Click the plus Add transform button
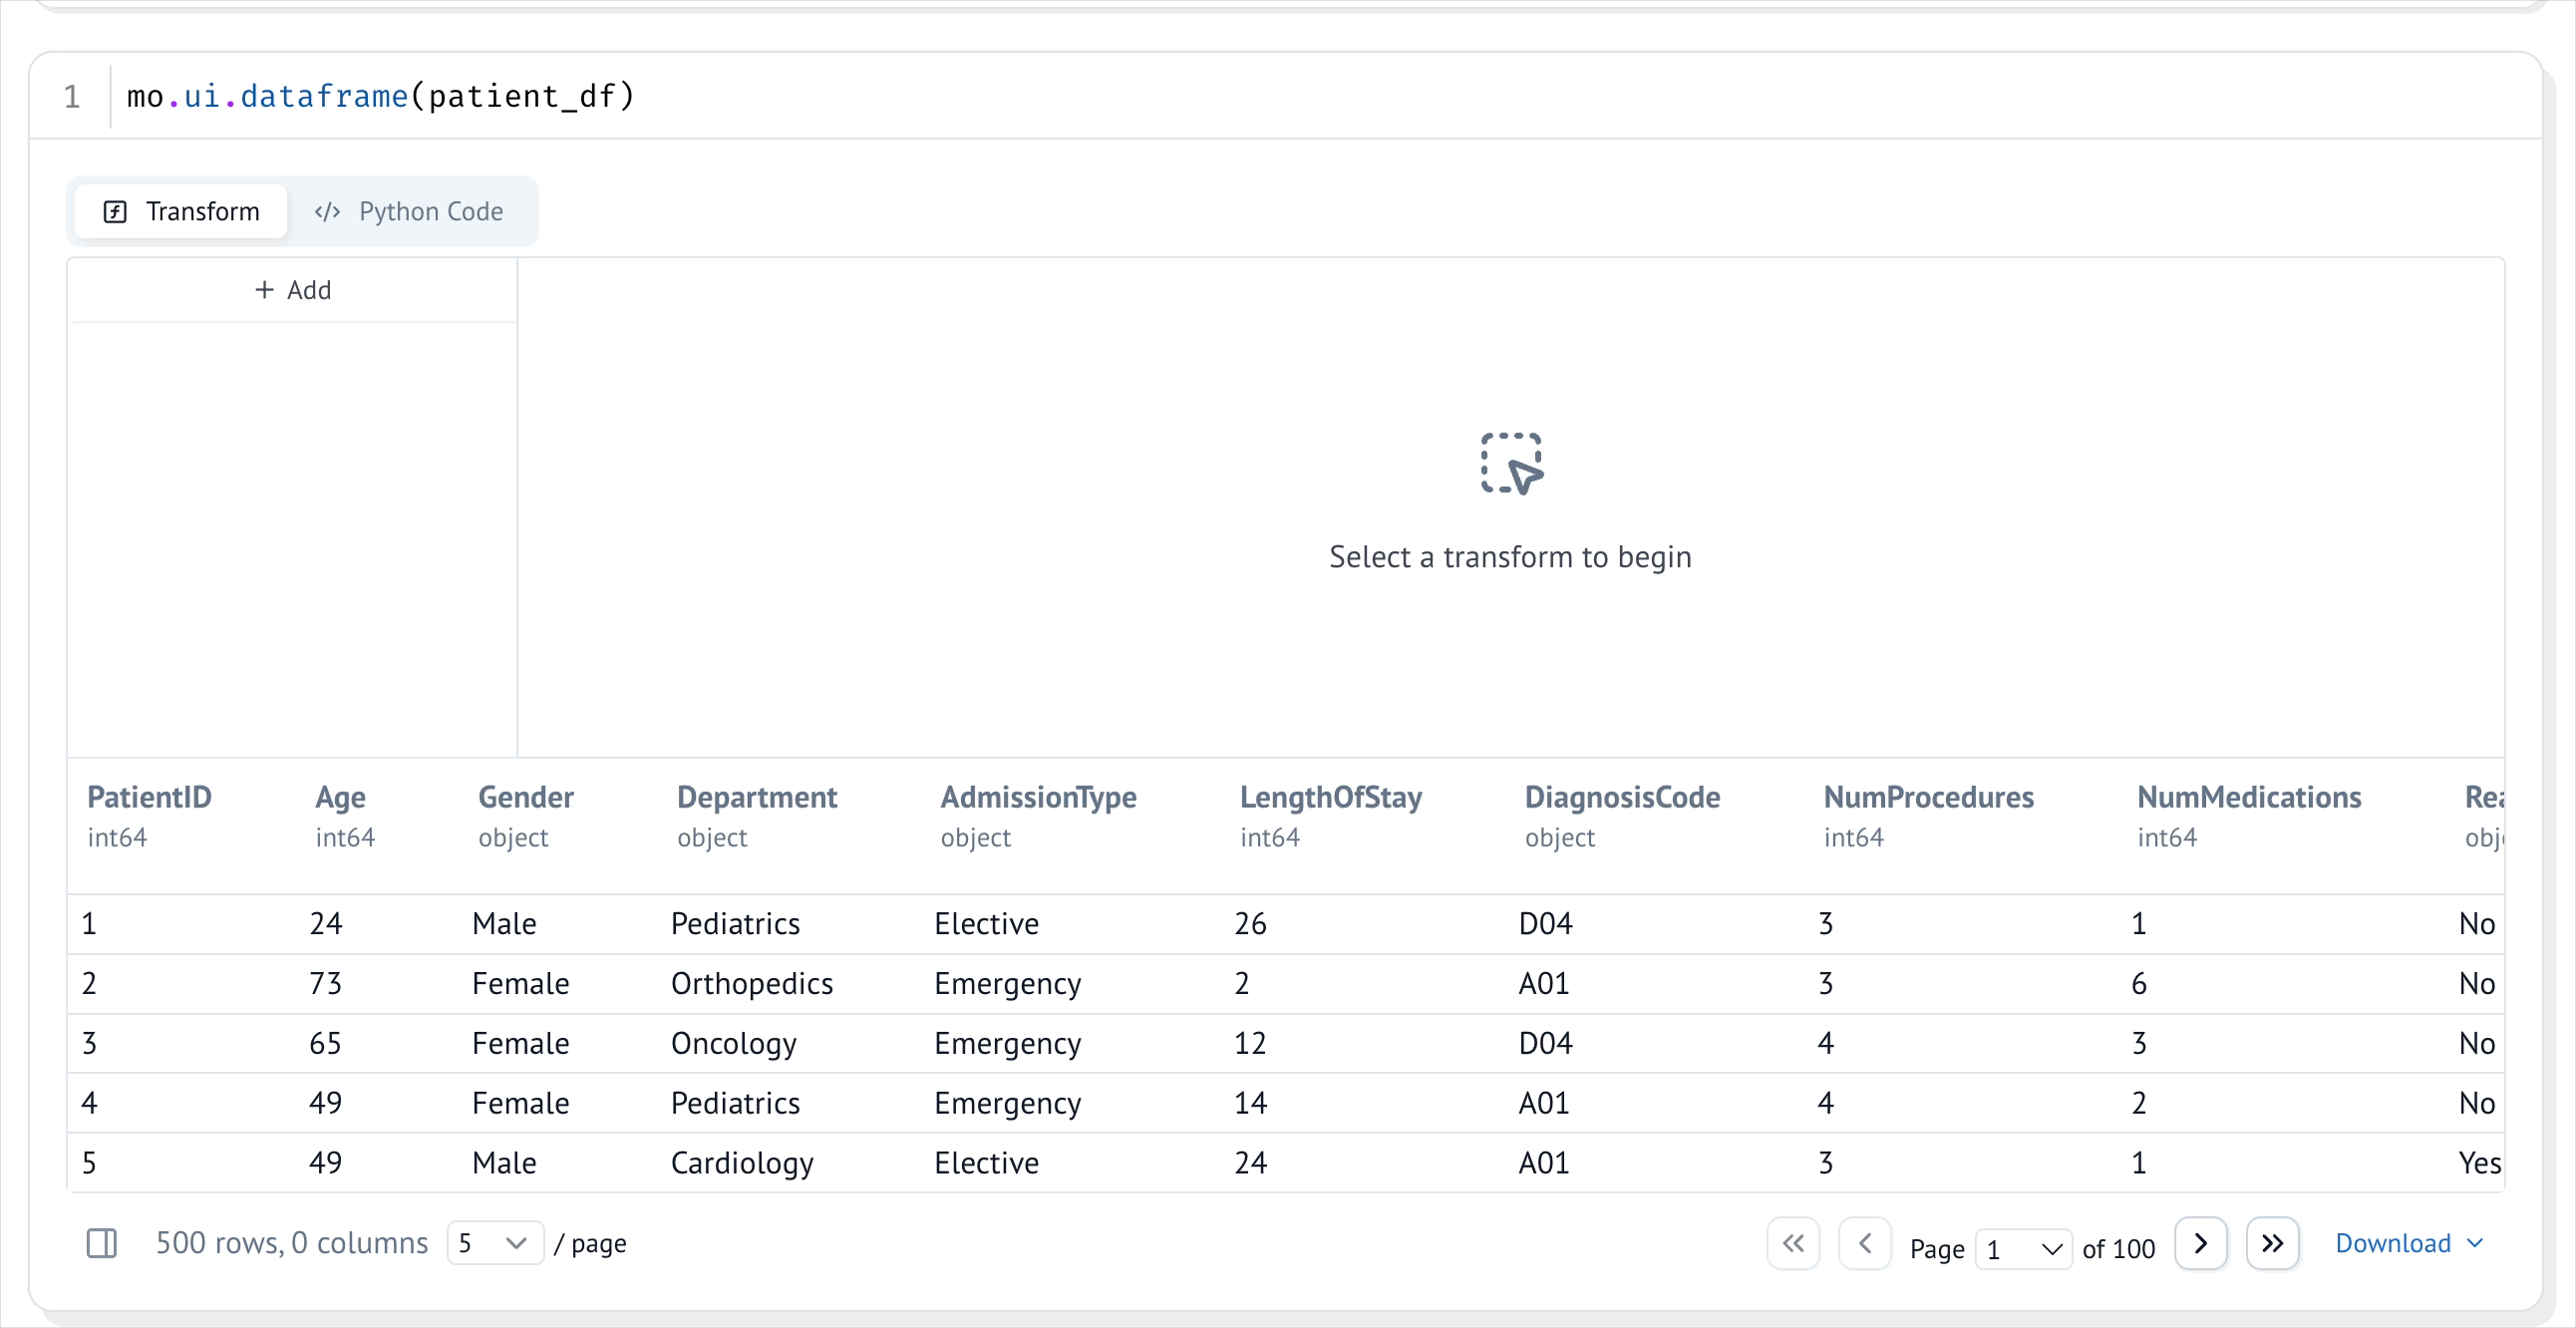This screenshot has height=1328, width=2576. (x=292, y=290)
